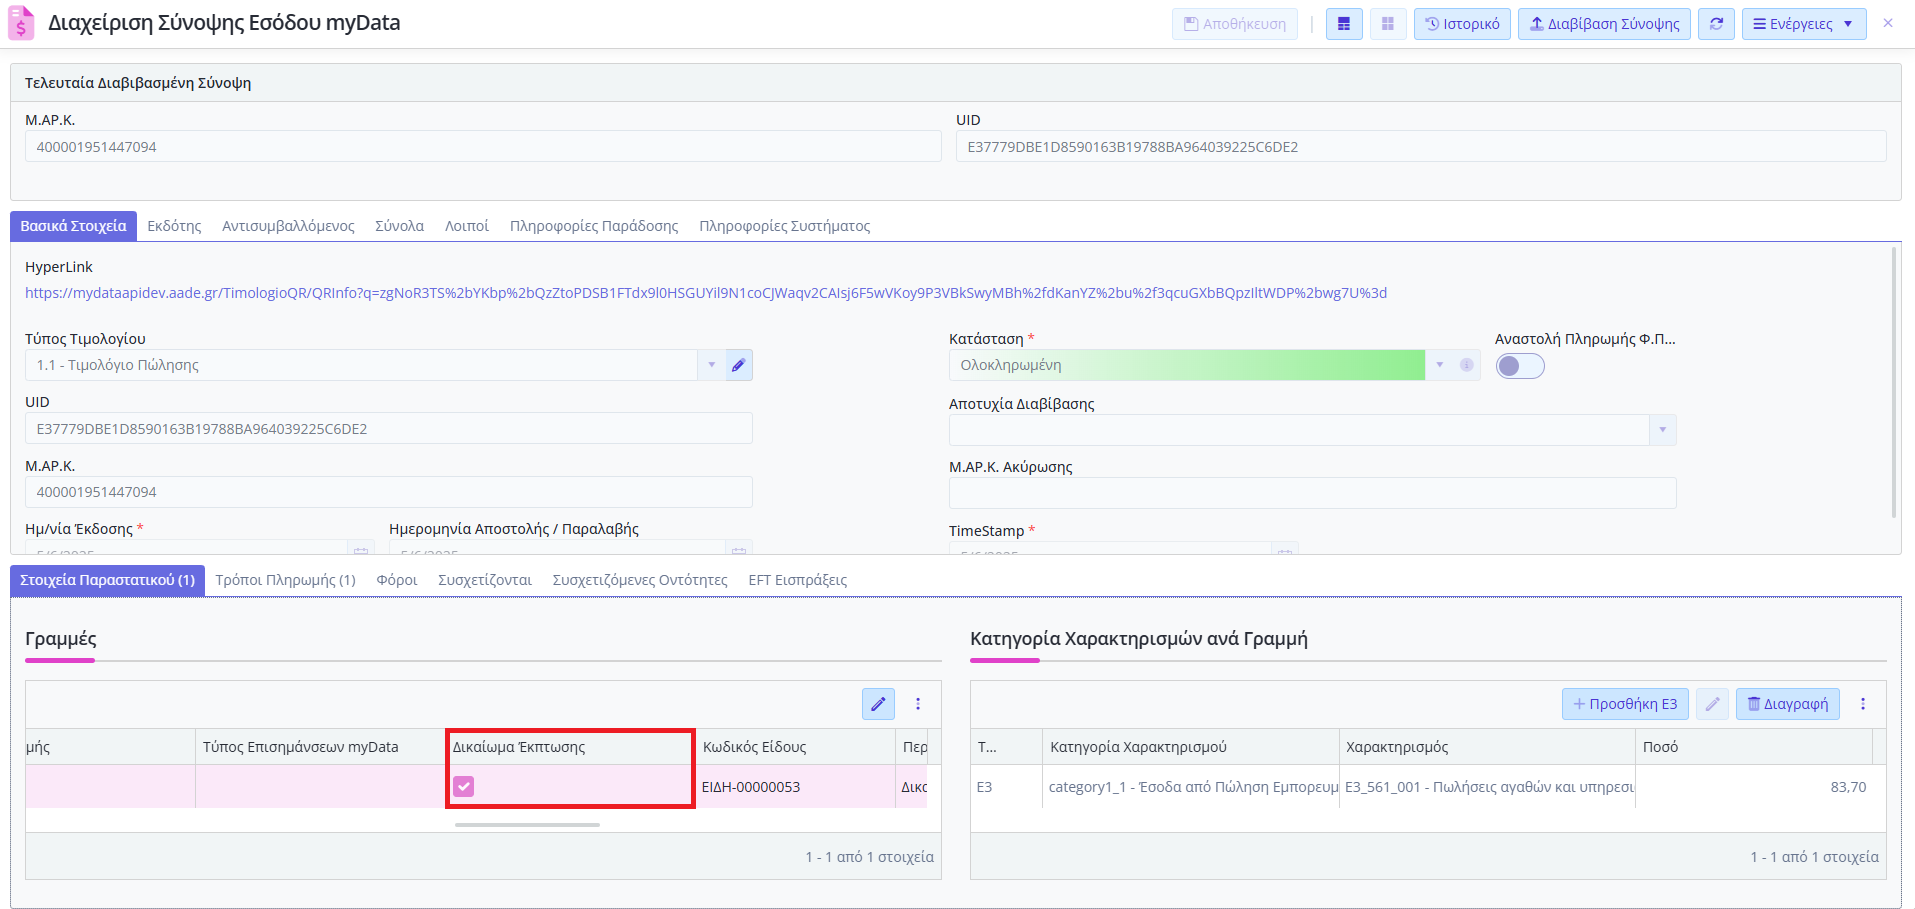Select cell ΕΙΔΗ-00000053
1915x909 pixels.
point(795,787)
